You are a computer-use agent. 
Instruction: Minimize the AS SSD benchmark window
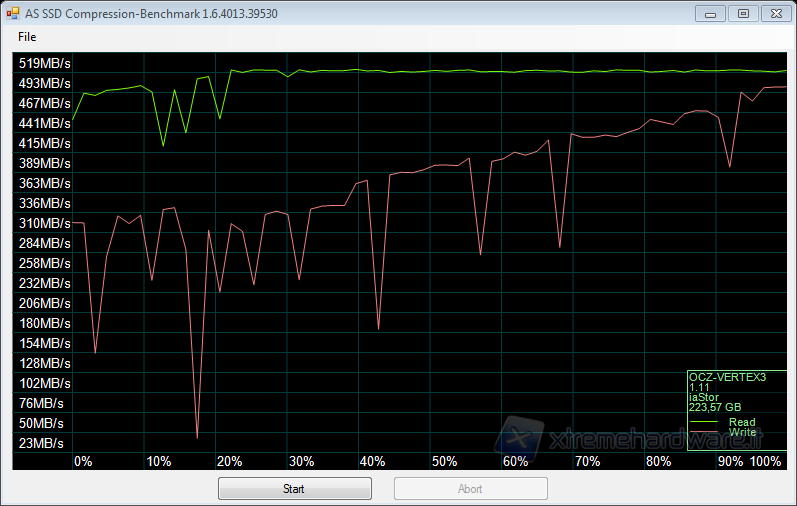pyautogui.click(x=710, y=13)
